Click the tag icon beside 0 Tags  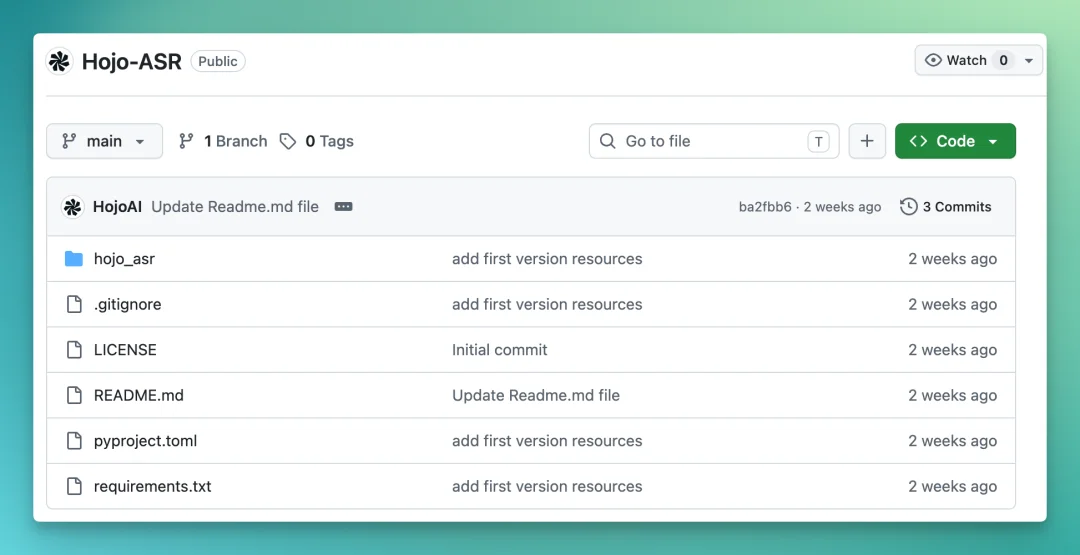(288, 141)
